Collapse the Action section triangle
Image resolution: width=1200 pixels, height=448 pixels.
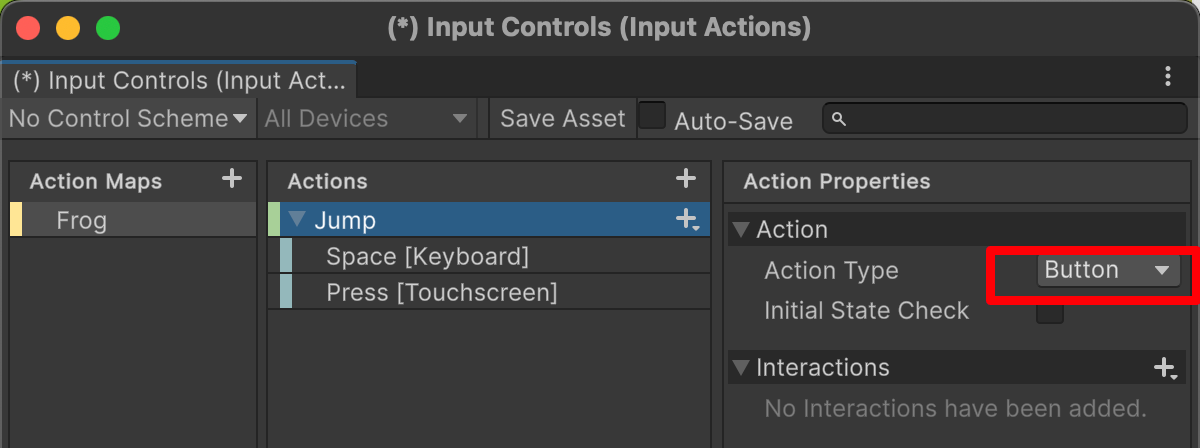click(x=740, y=230)
